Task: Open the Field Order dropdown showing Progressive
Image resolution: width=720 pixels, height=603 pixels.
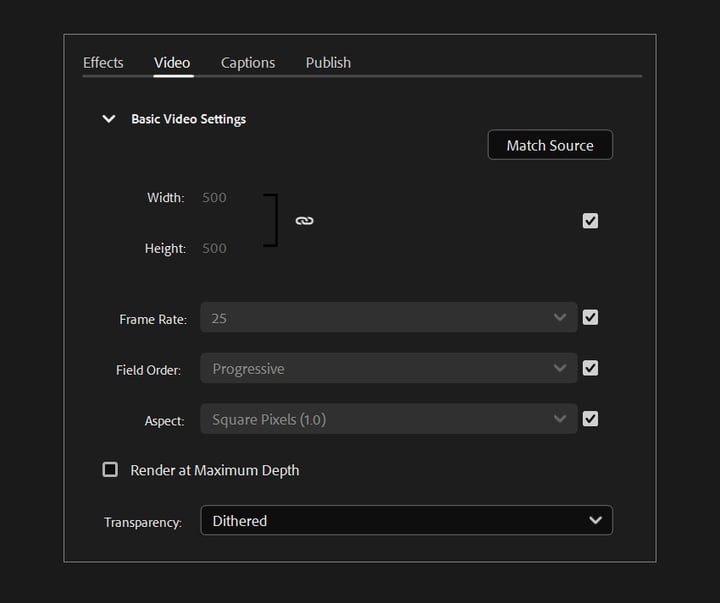Action: click(388, 368)
